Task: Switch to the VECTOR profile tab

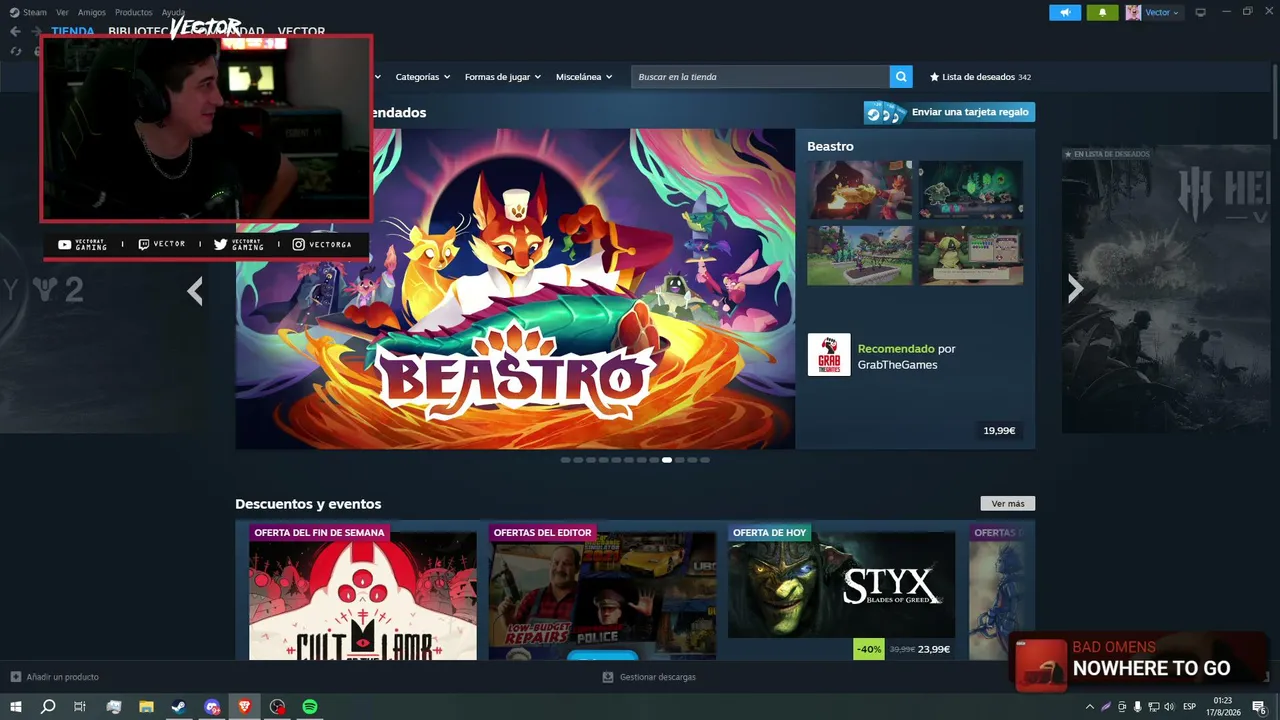Action: pyautogui.click(x=301, y=31)
